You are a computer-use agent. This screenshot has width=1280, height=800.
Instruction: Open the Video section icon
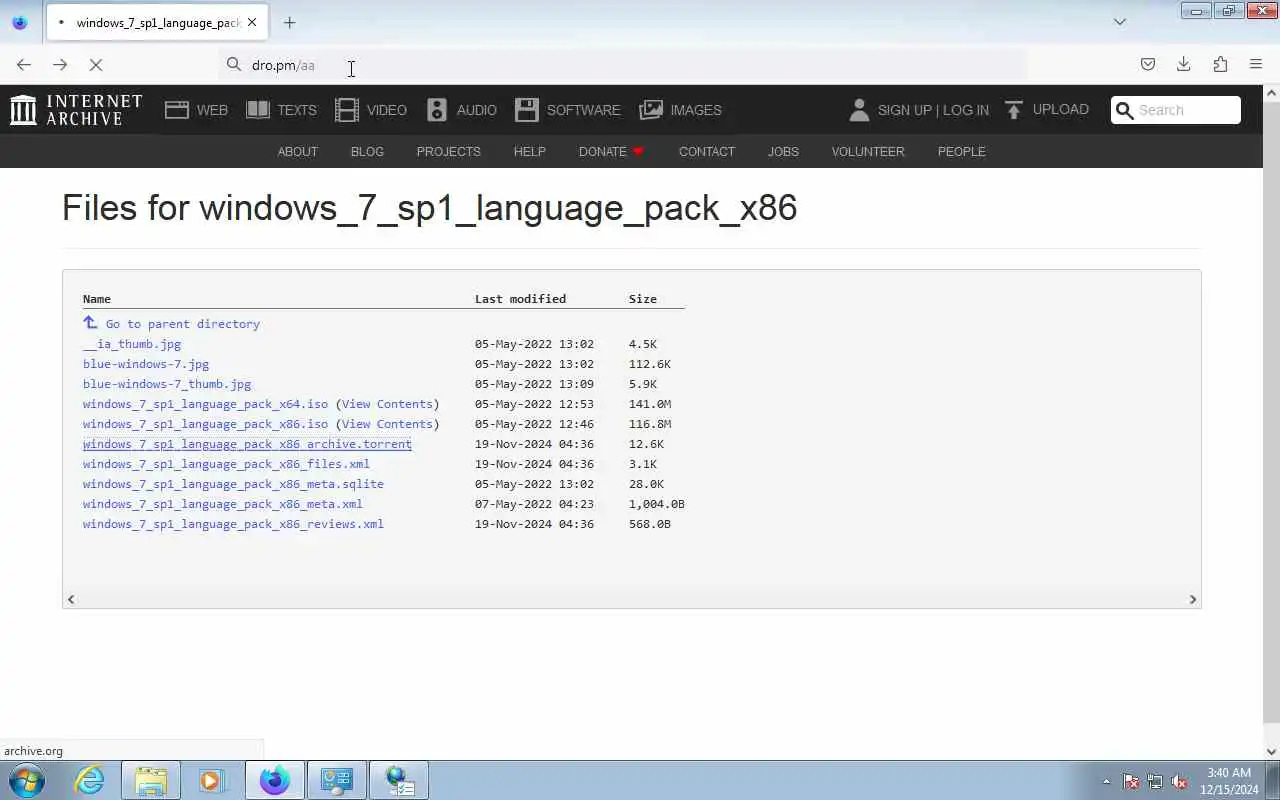pos(347,110)
